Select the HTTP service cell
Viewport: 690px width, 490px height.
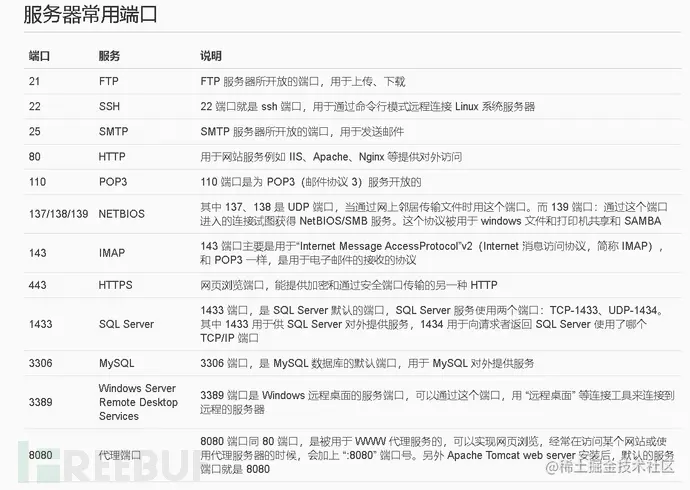click(112, 157)
